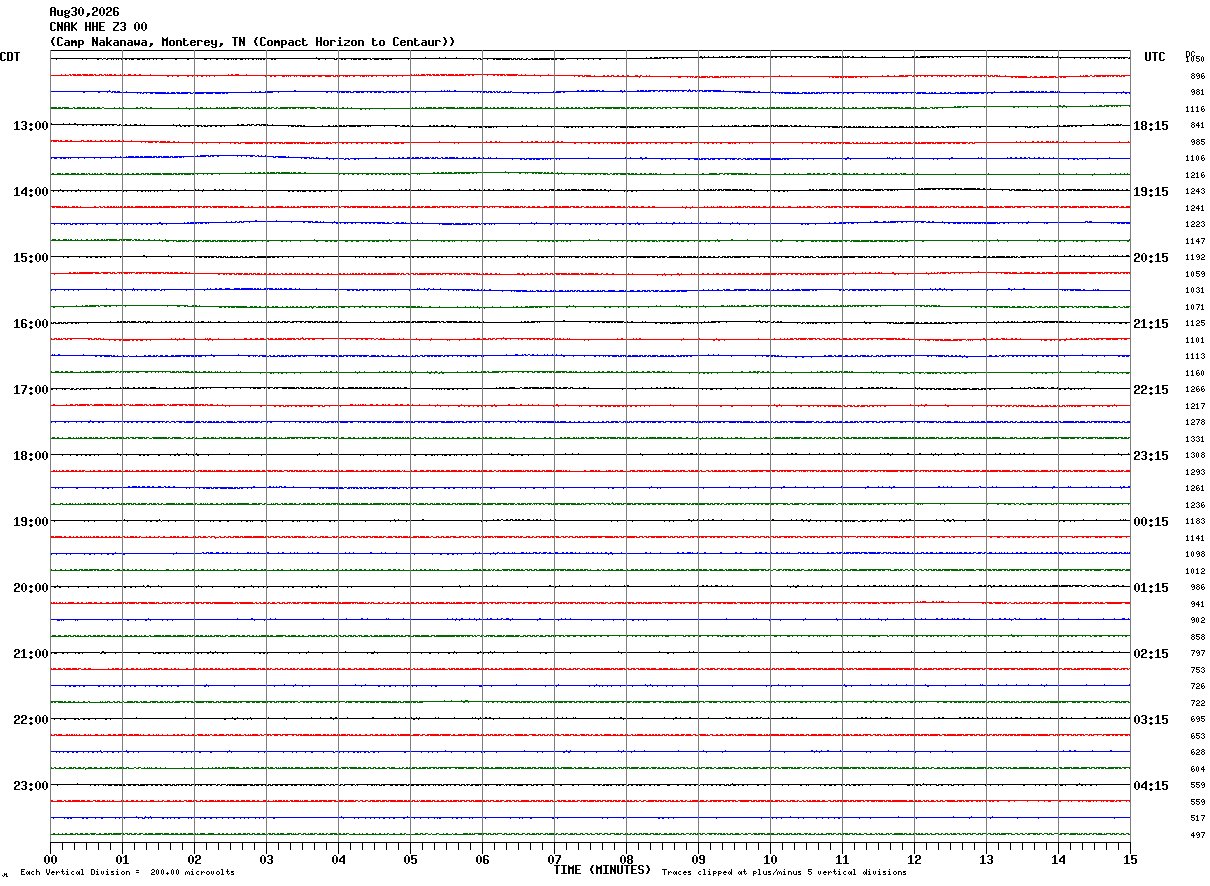The image size is (1210, 886).
Task: Select minute 10 on the time axis
Action: coord(770,859)
